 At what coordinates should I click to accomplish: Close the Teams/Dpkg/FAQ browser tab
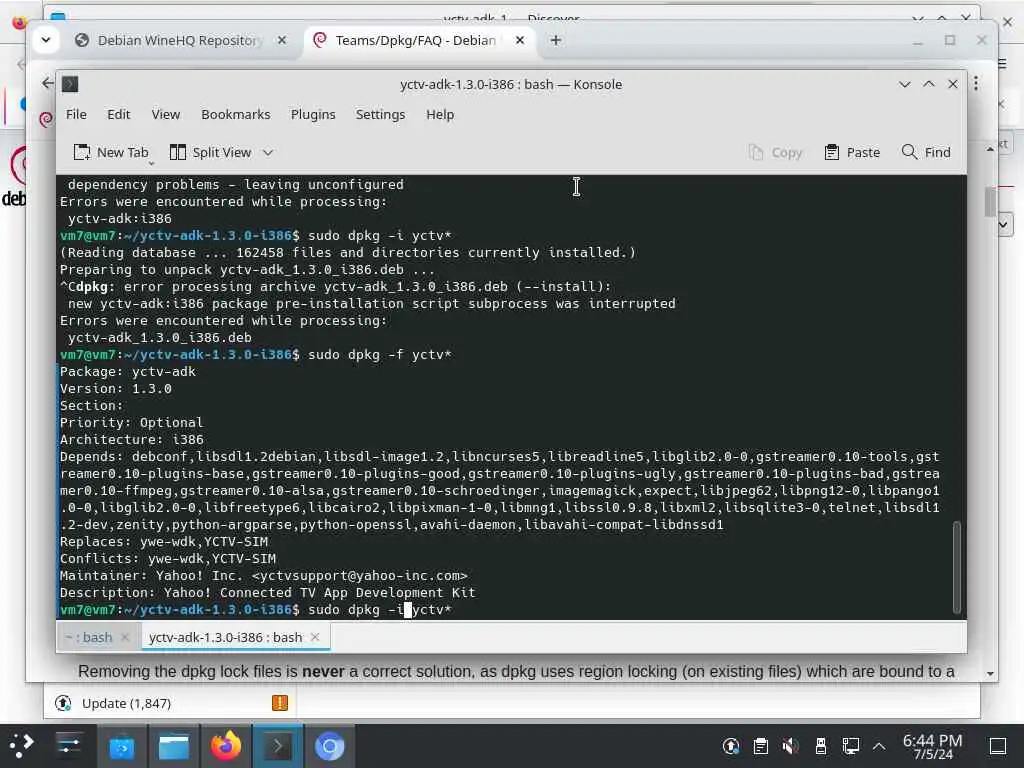[x=519, y=40]
